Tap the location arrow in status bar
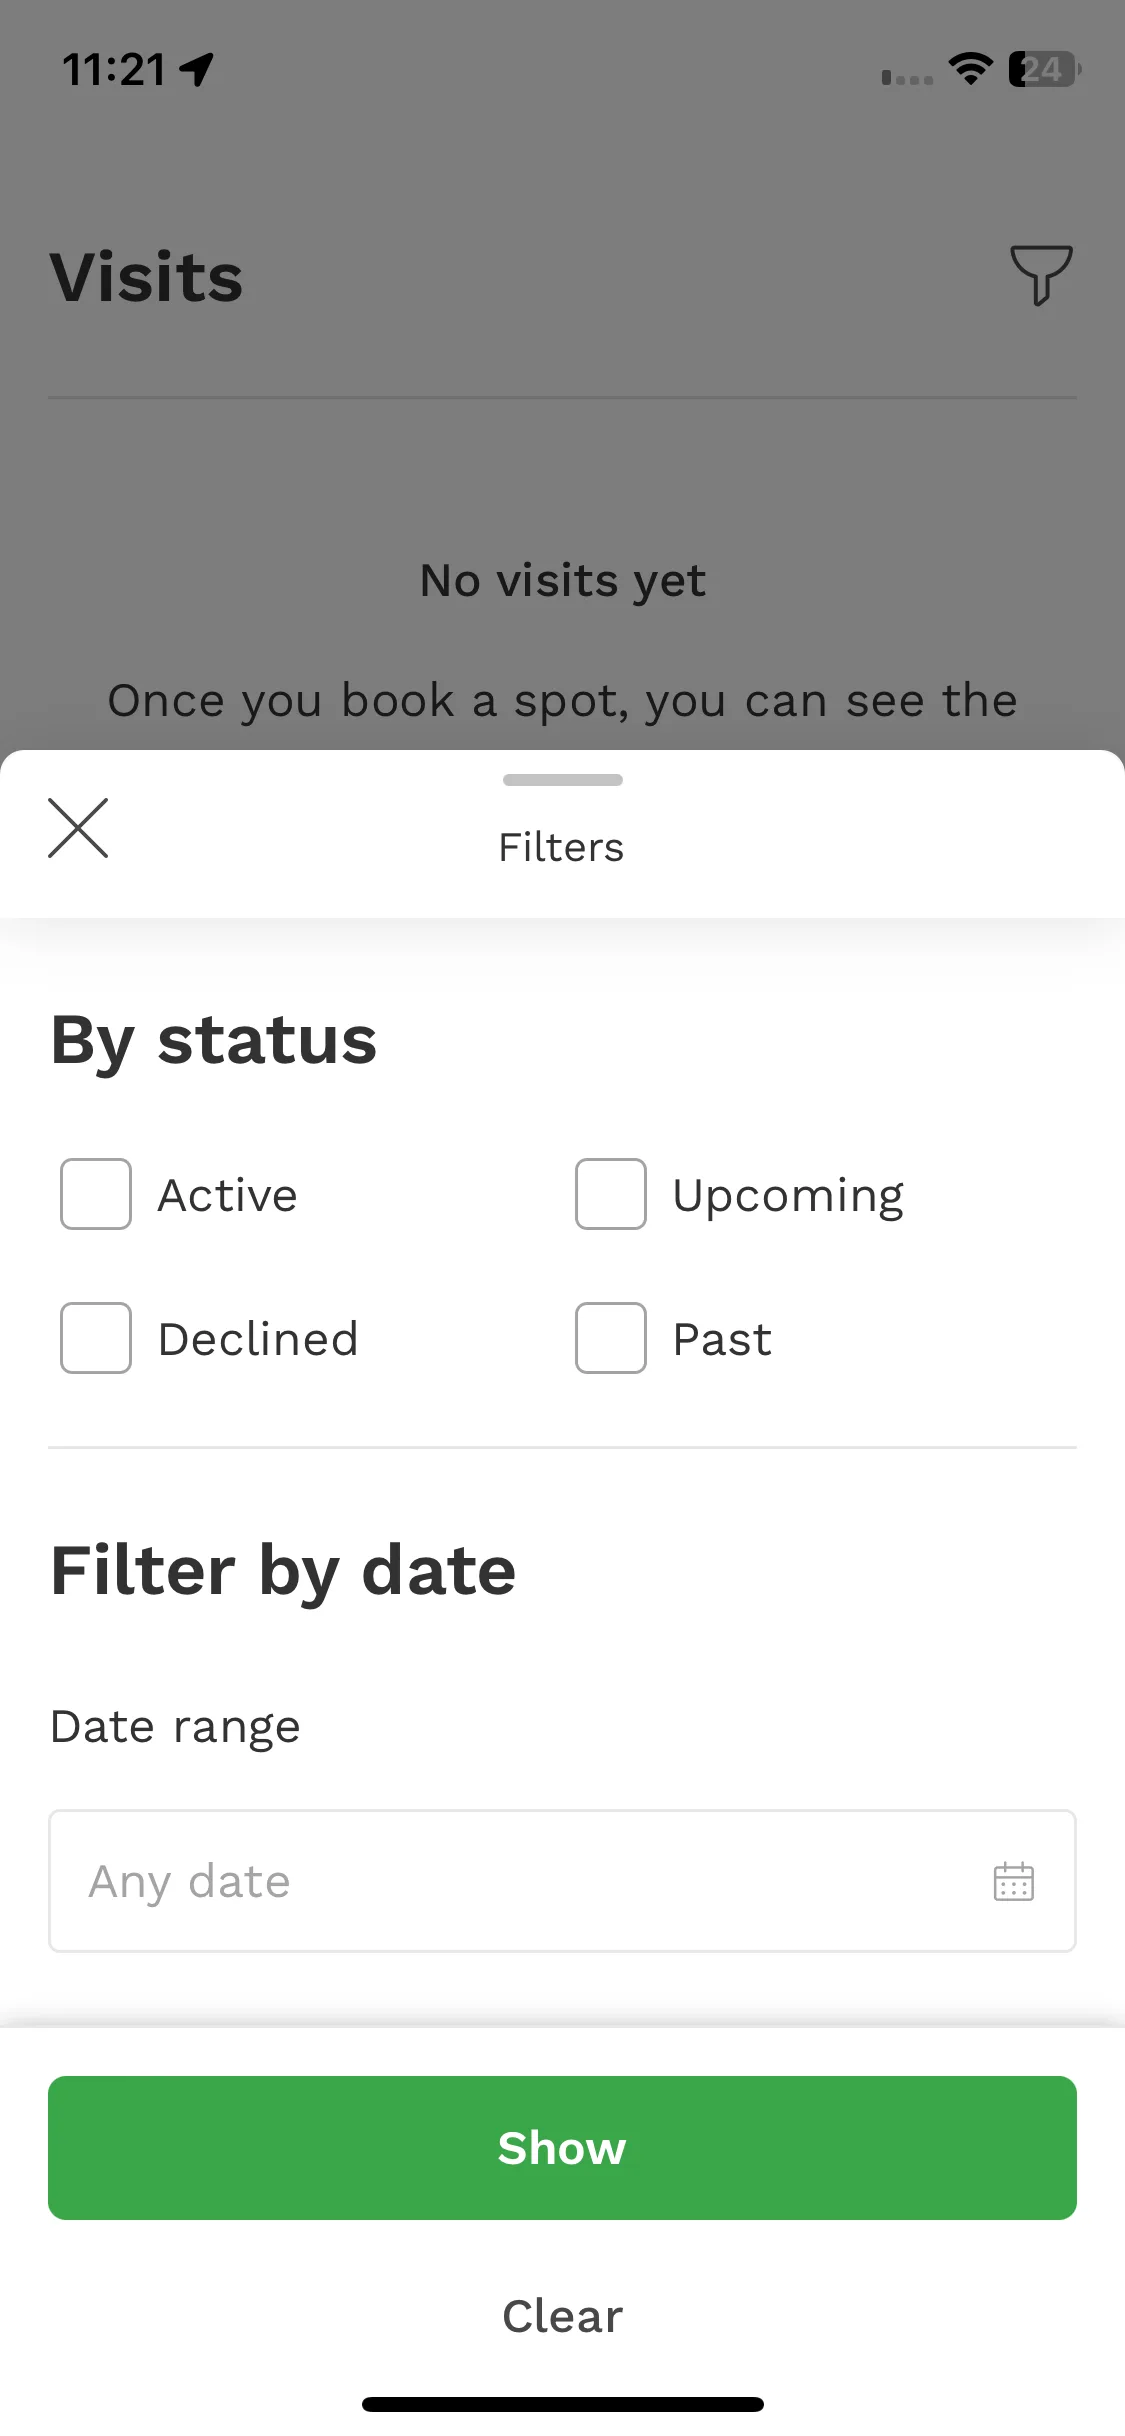Image resolution: width=1125 pixels, height=2436 pixels. pos(197,69)
